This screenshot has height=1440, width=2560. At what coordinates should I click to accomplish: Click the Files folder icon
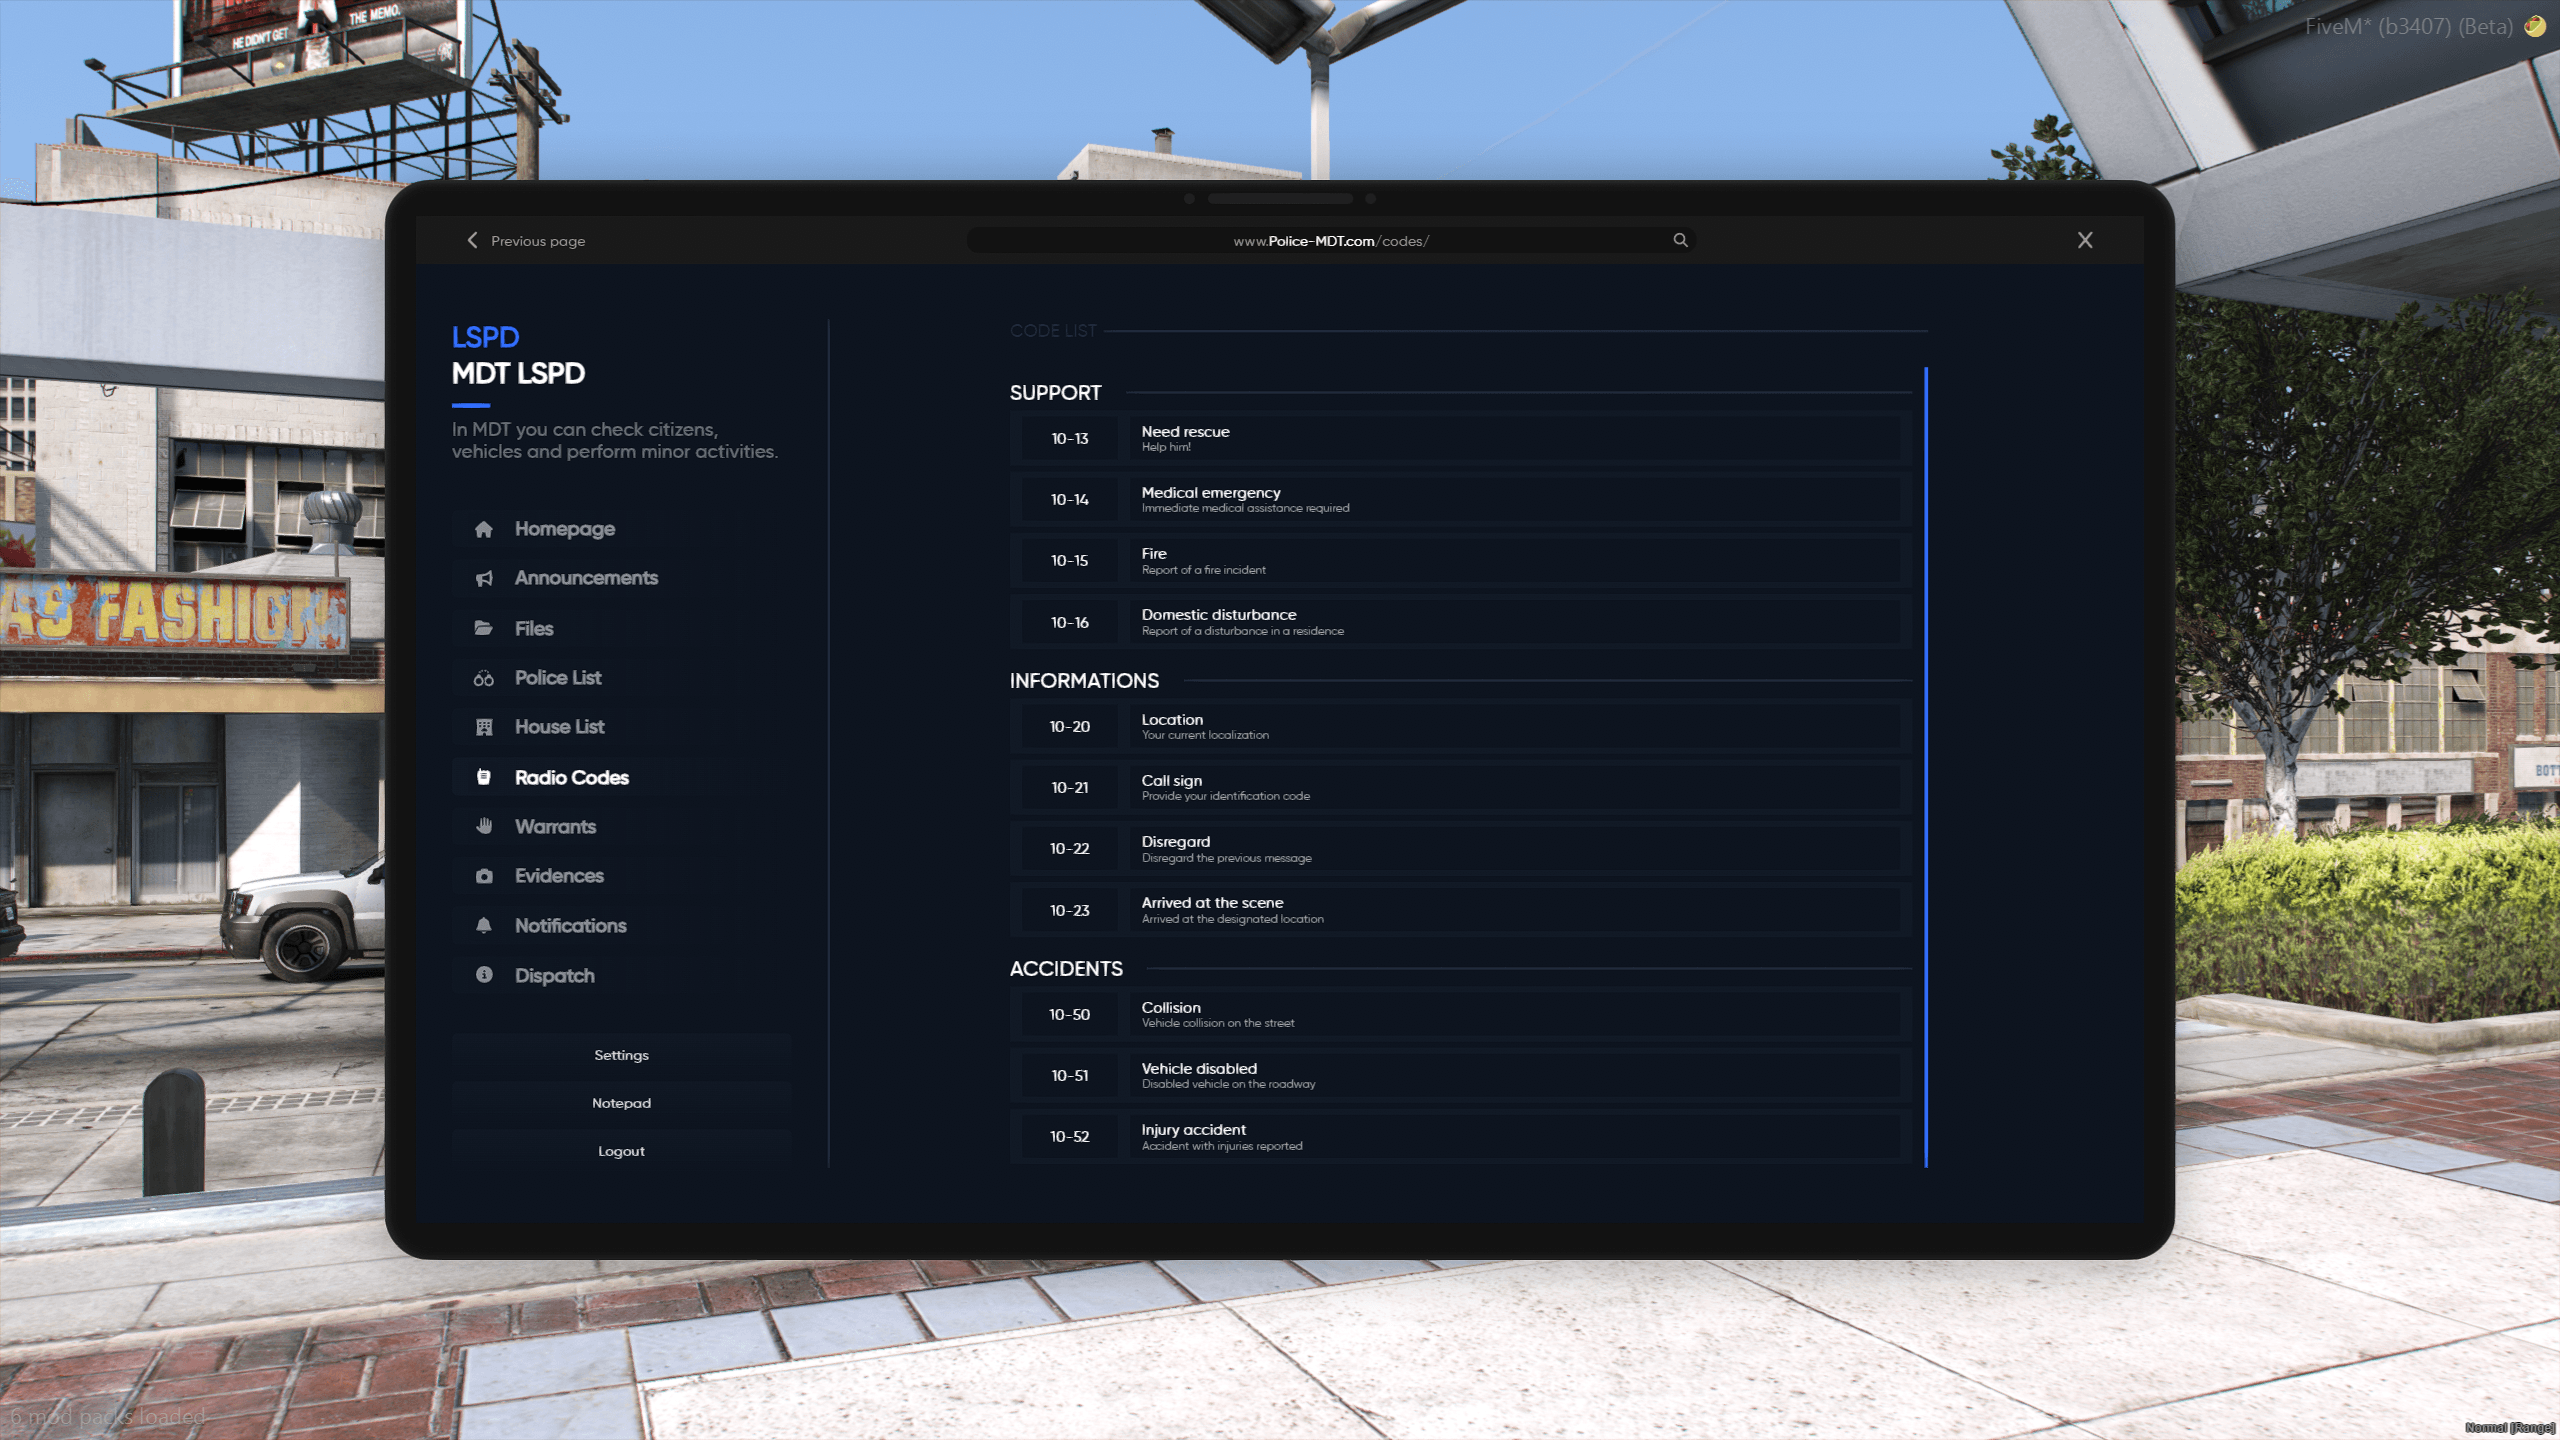(x=484, y=628)
